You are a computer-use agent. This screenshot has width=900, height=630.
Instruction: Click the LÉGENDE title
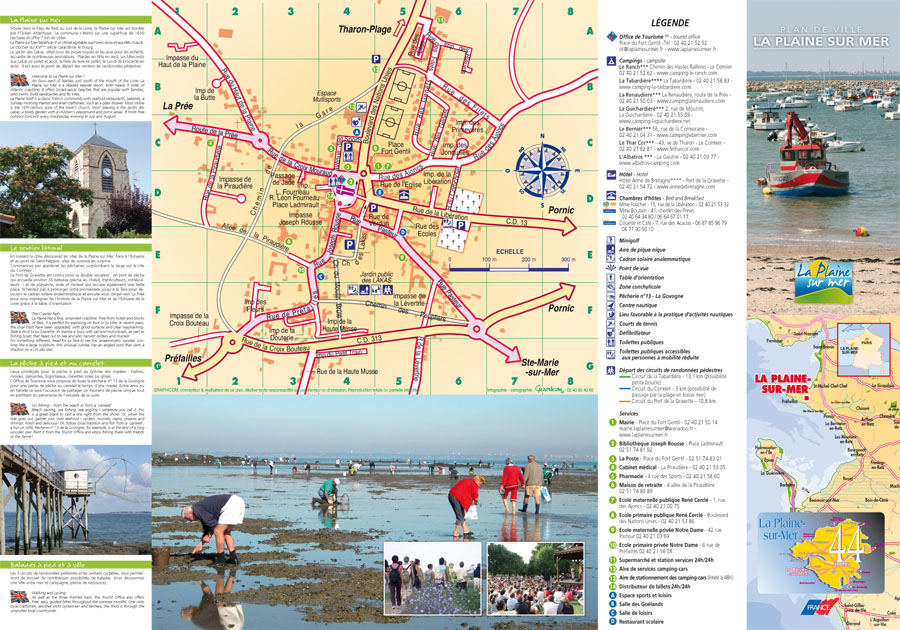(670, 23)
